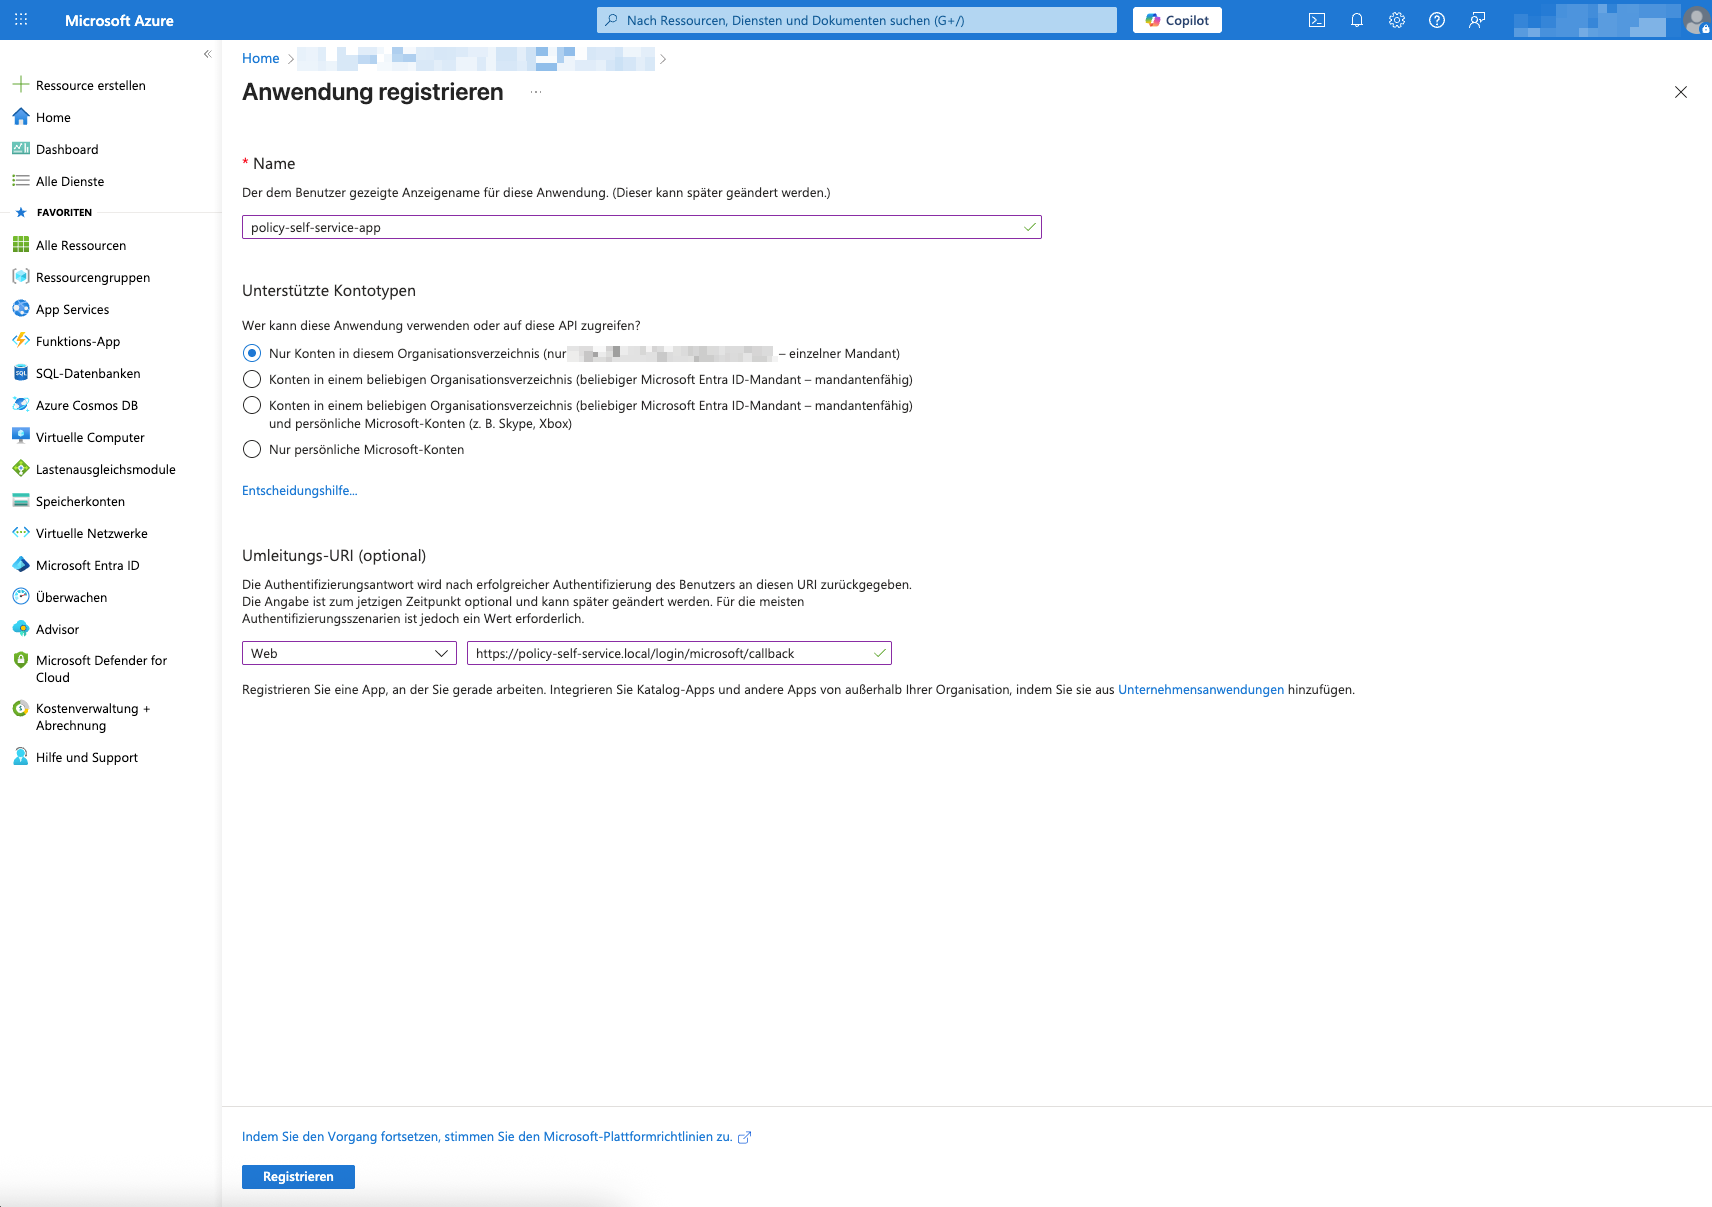Launch Copilot from the top bar

[1176, 19]
